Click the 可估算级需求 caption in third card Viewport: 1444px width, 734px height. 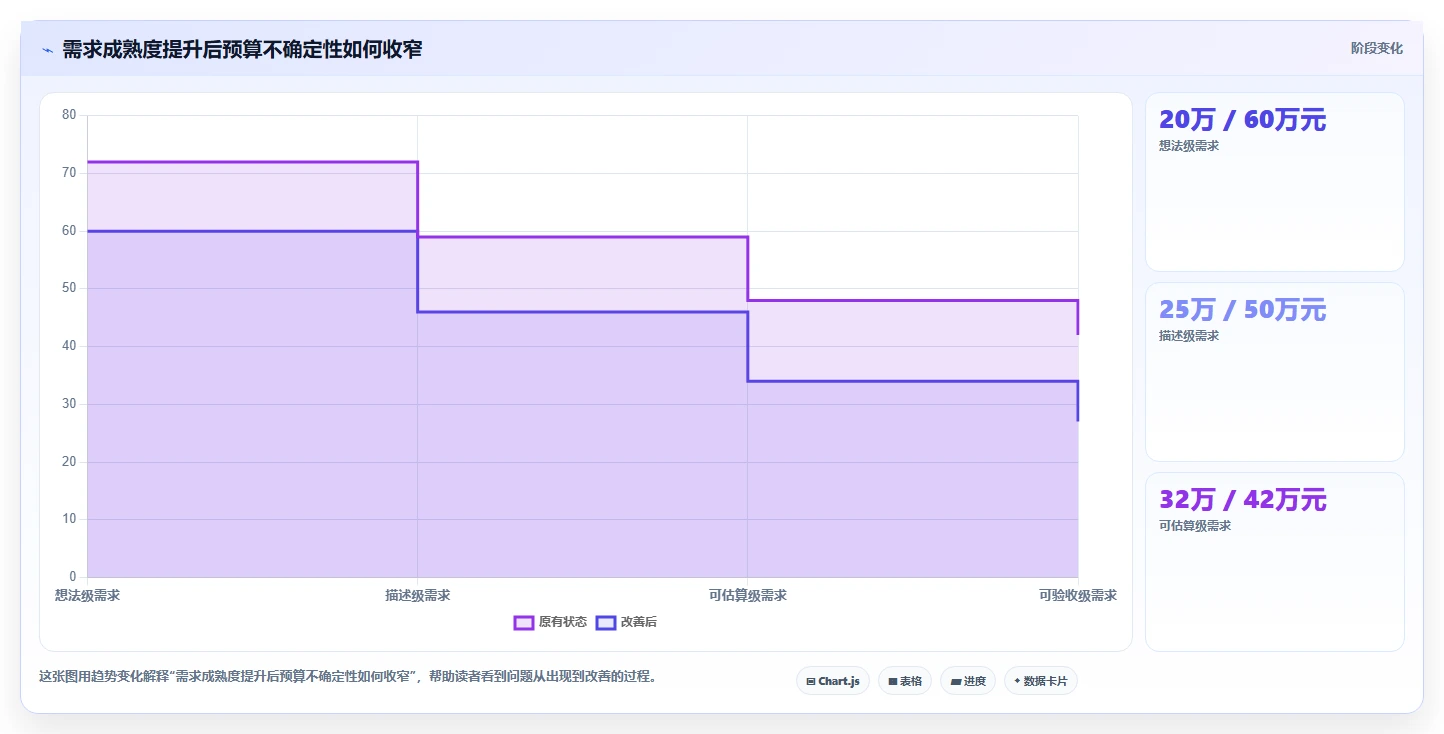click(x=1195, y=526)
